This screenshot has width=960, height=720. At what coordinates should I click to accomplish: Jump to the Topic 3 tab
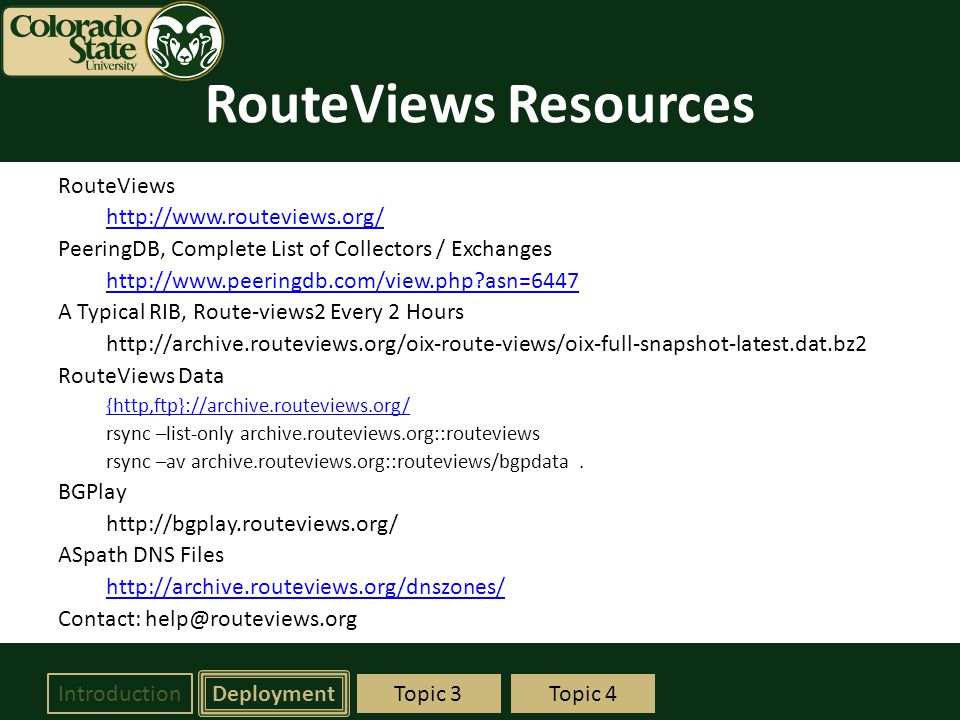coord(429,694)
